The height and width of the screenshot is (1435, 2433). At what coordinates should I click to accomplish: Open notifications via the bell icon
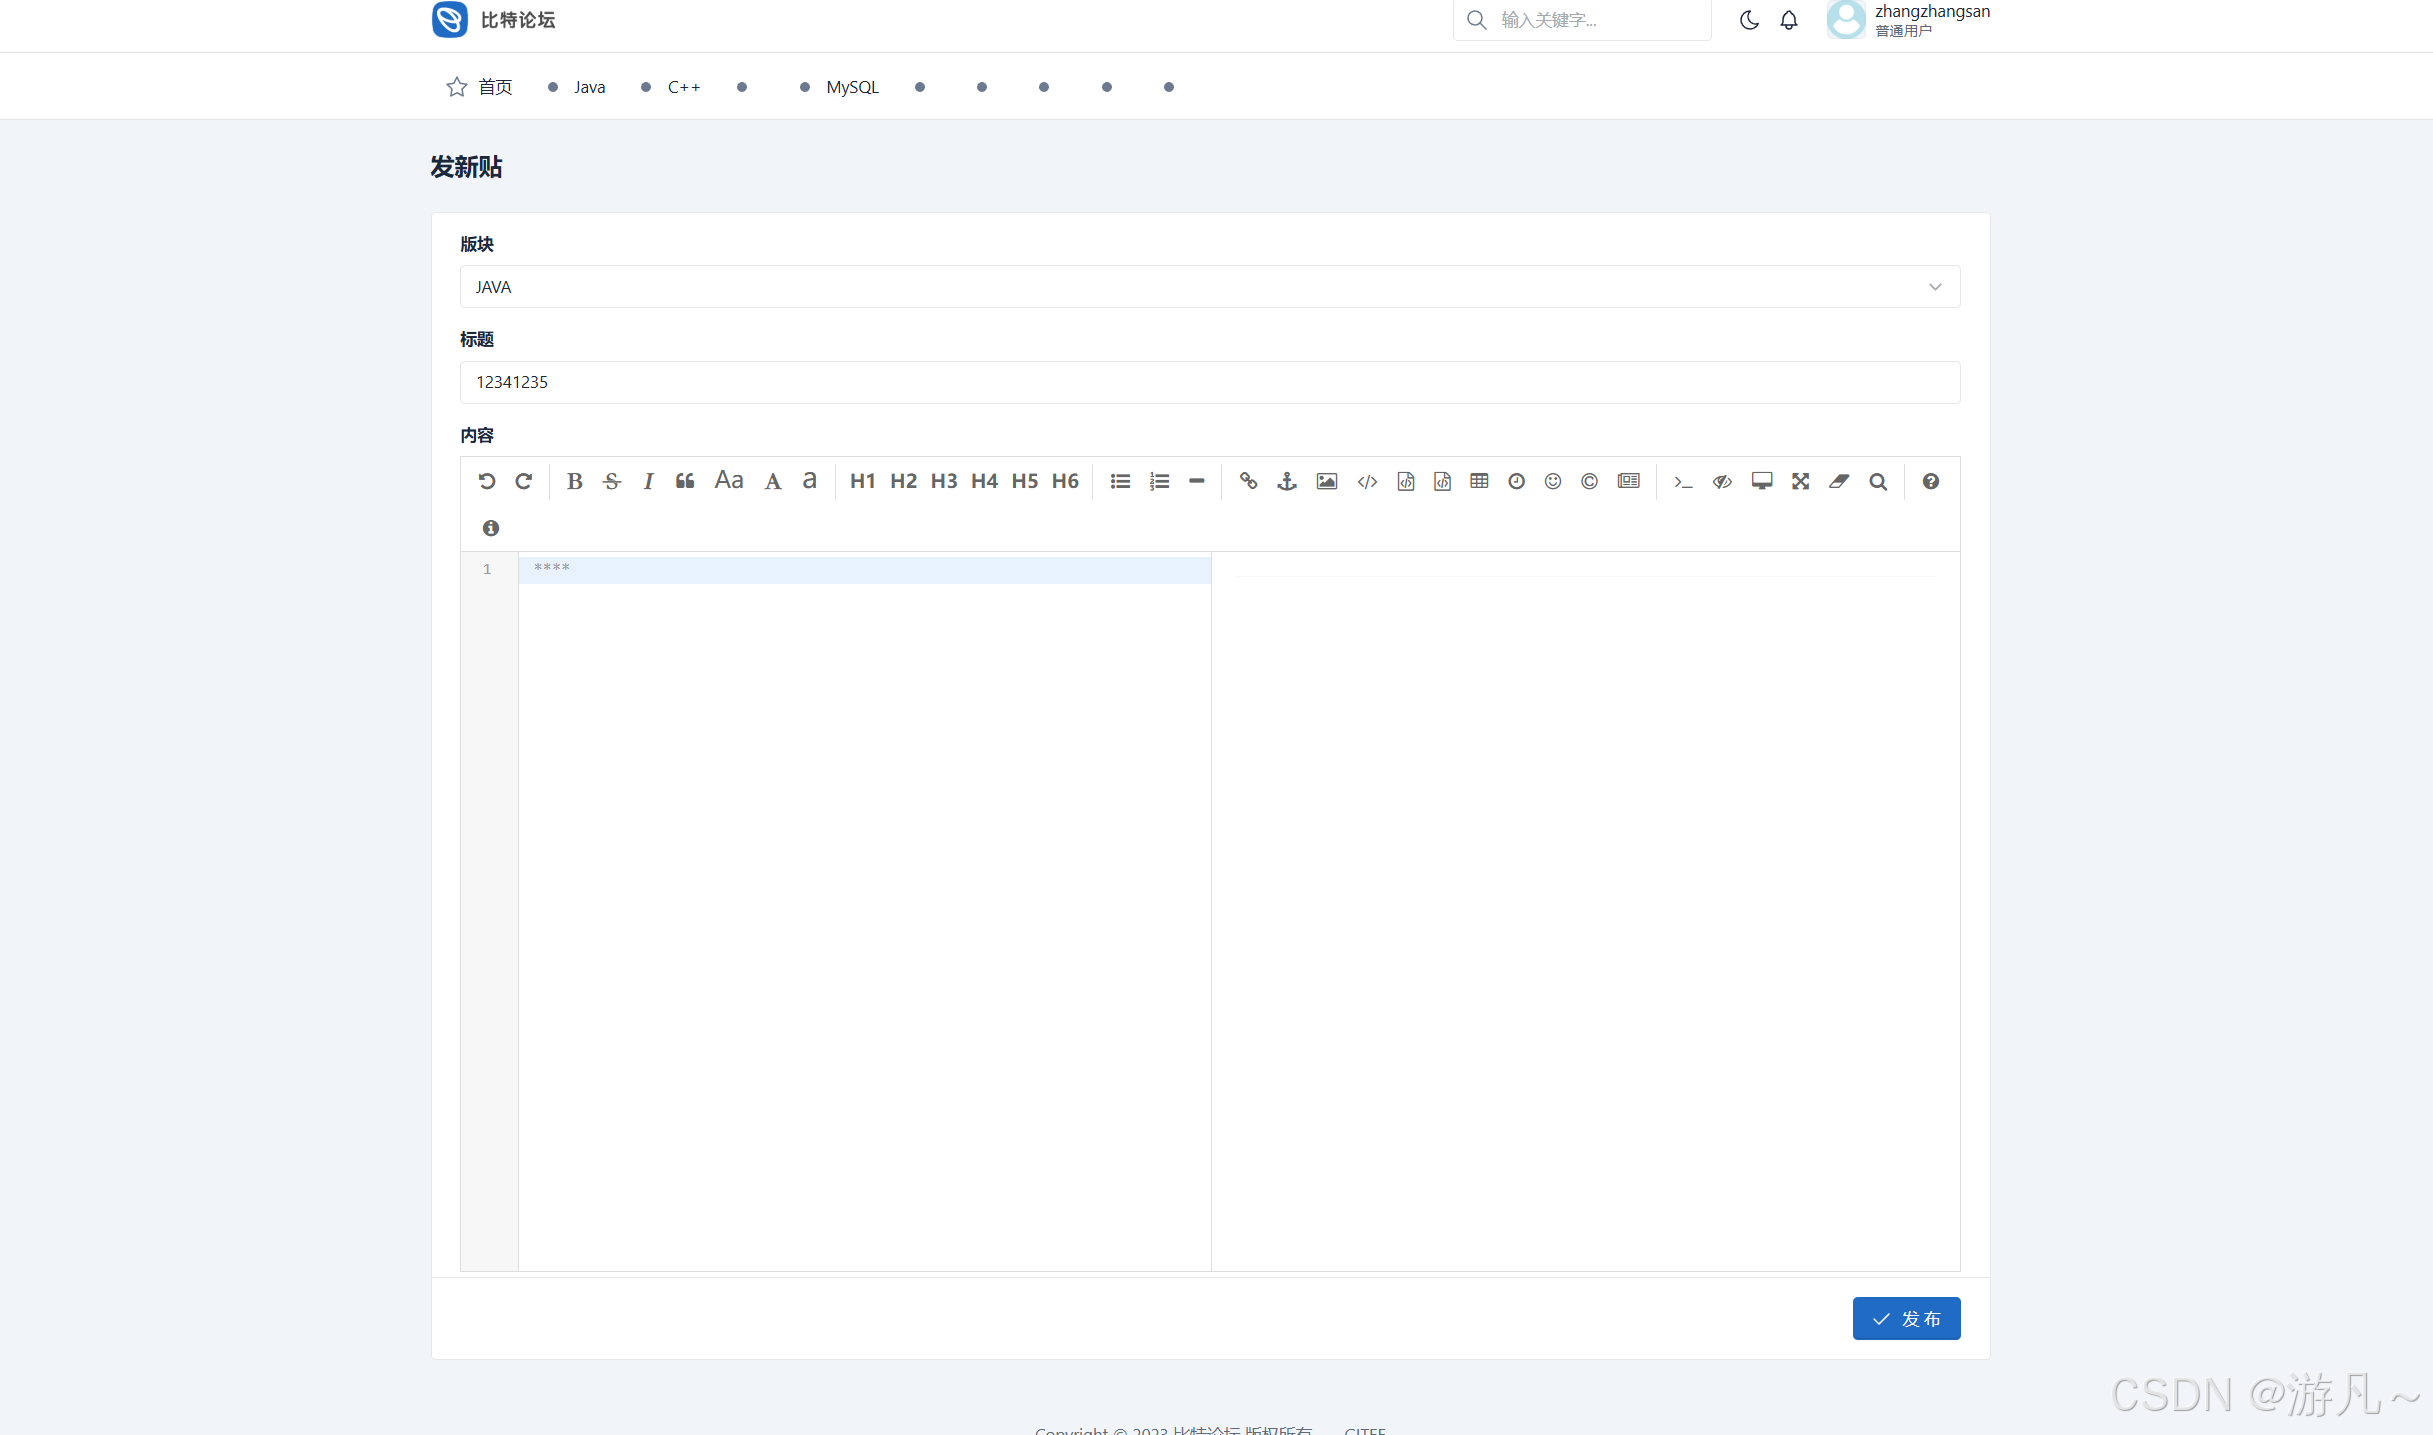click(x=1789, y=20)
